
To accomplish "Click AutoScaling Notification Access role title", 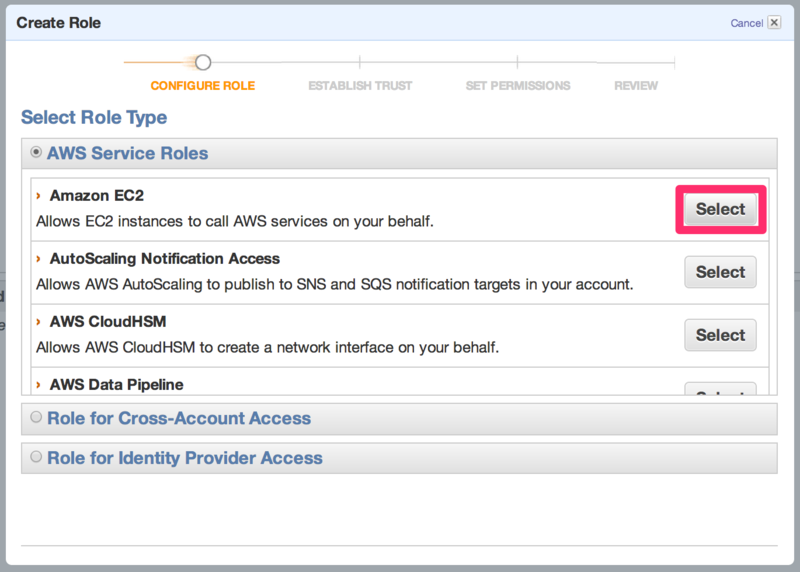I will pyautogui.click(x=165, y=259).
